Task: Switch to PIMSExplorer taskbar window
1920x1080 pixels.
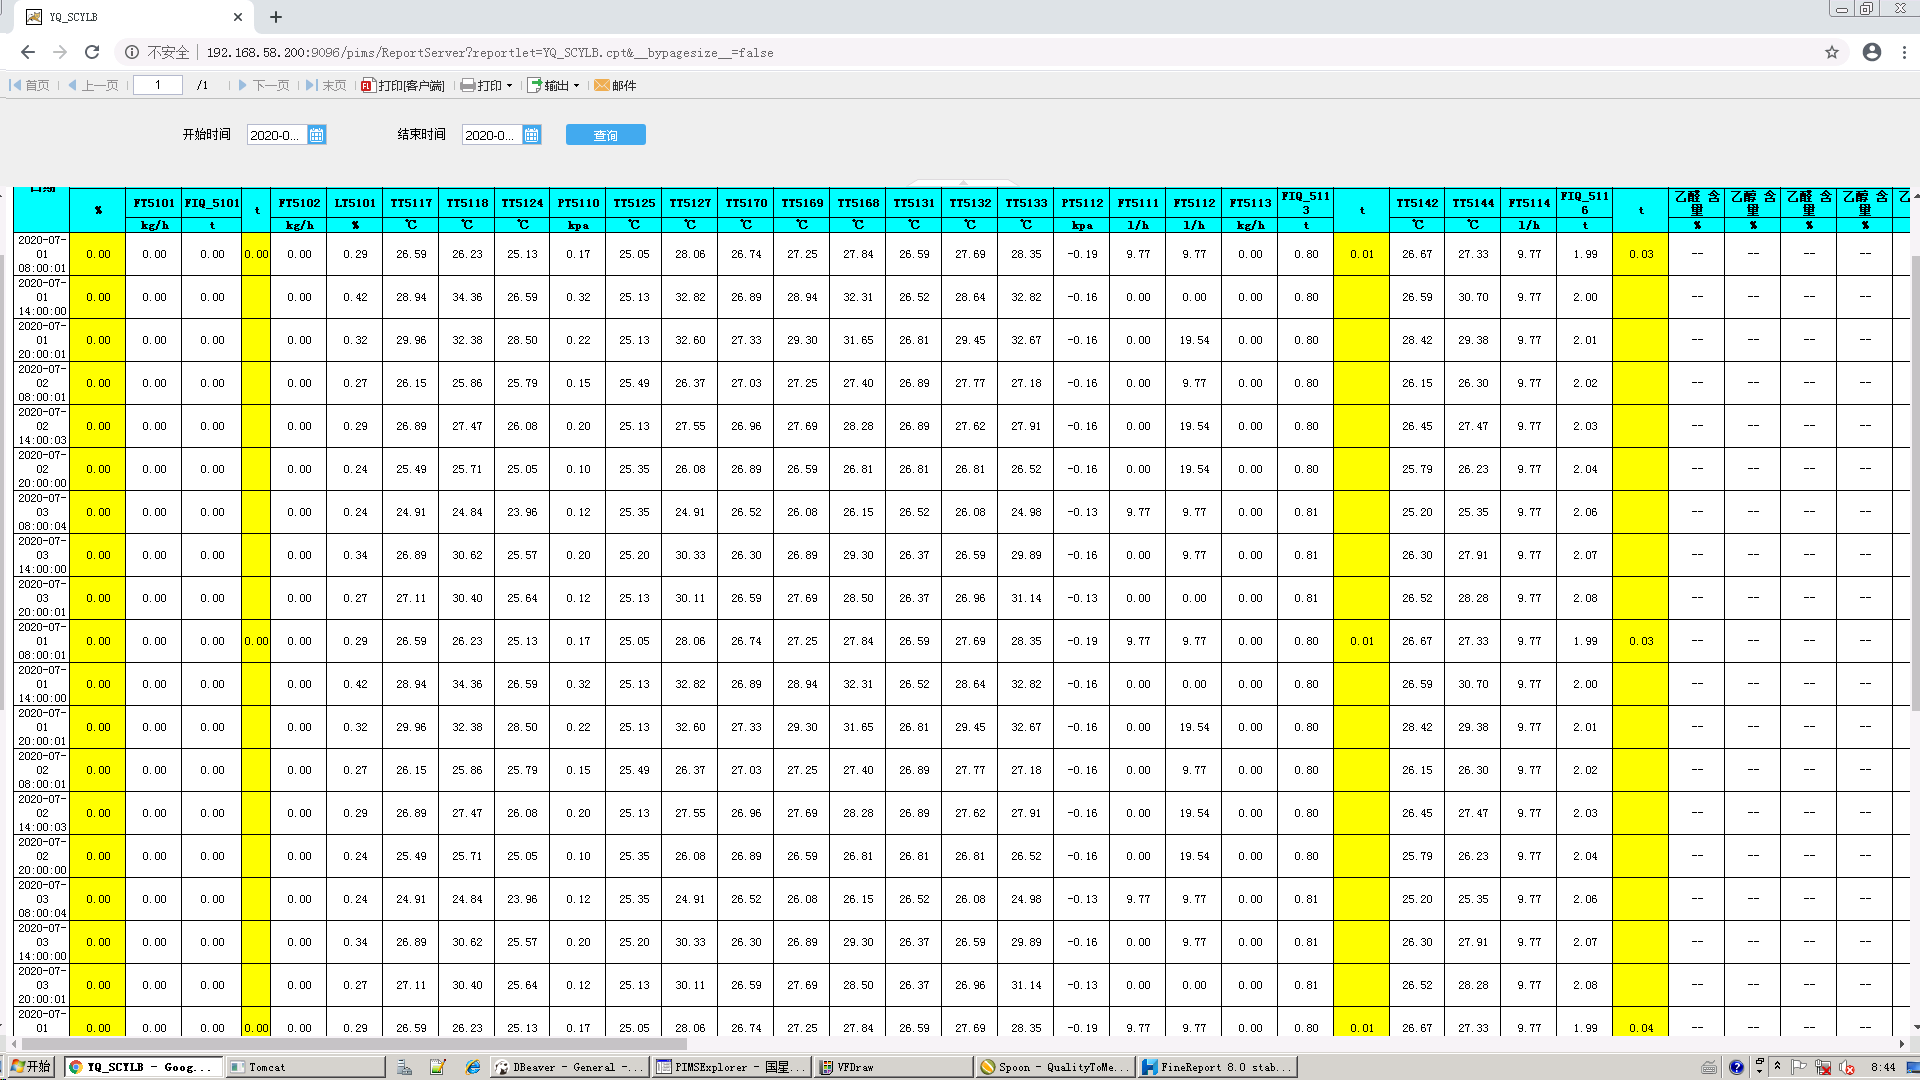Action: 731,1067
